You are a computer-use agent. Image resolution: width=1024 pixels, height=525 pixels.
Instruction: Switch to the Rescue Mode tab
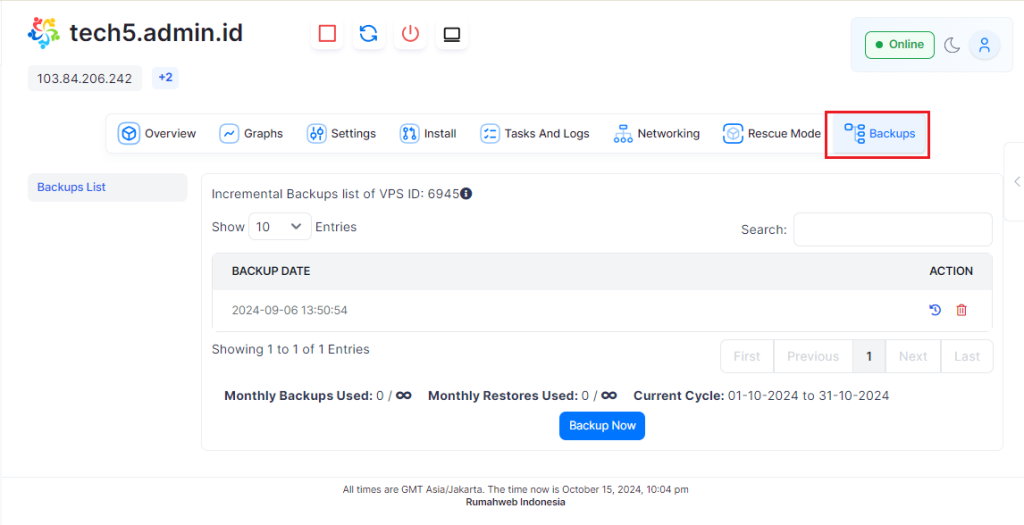coord(772,134)
